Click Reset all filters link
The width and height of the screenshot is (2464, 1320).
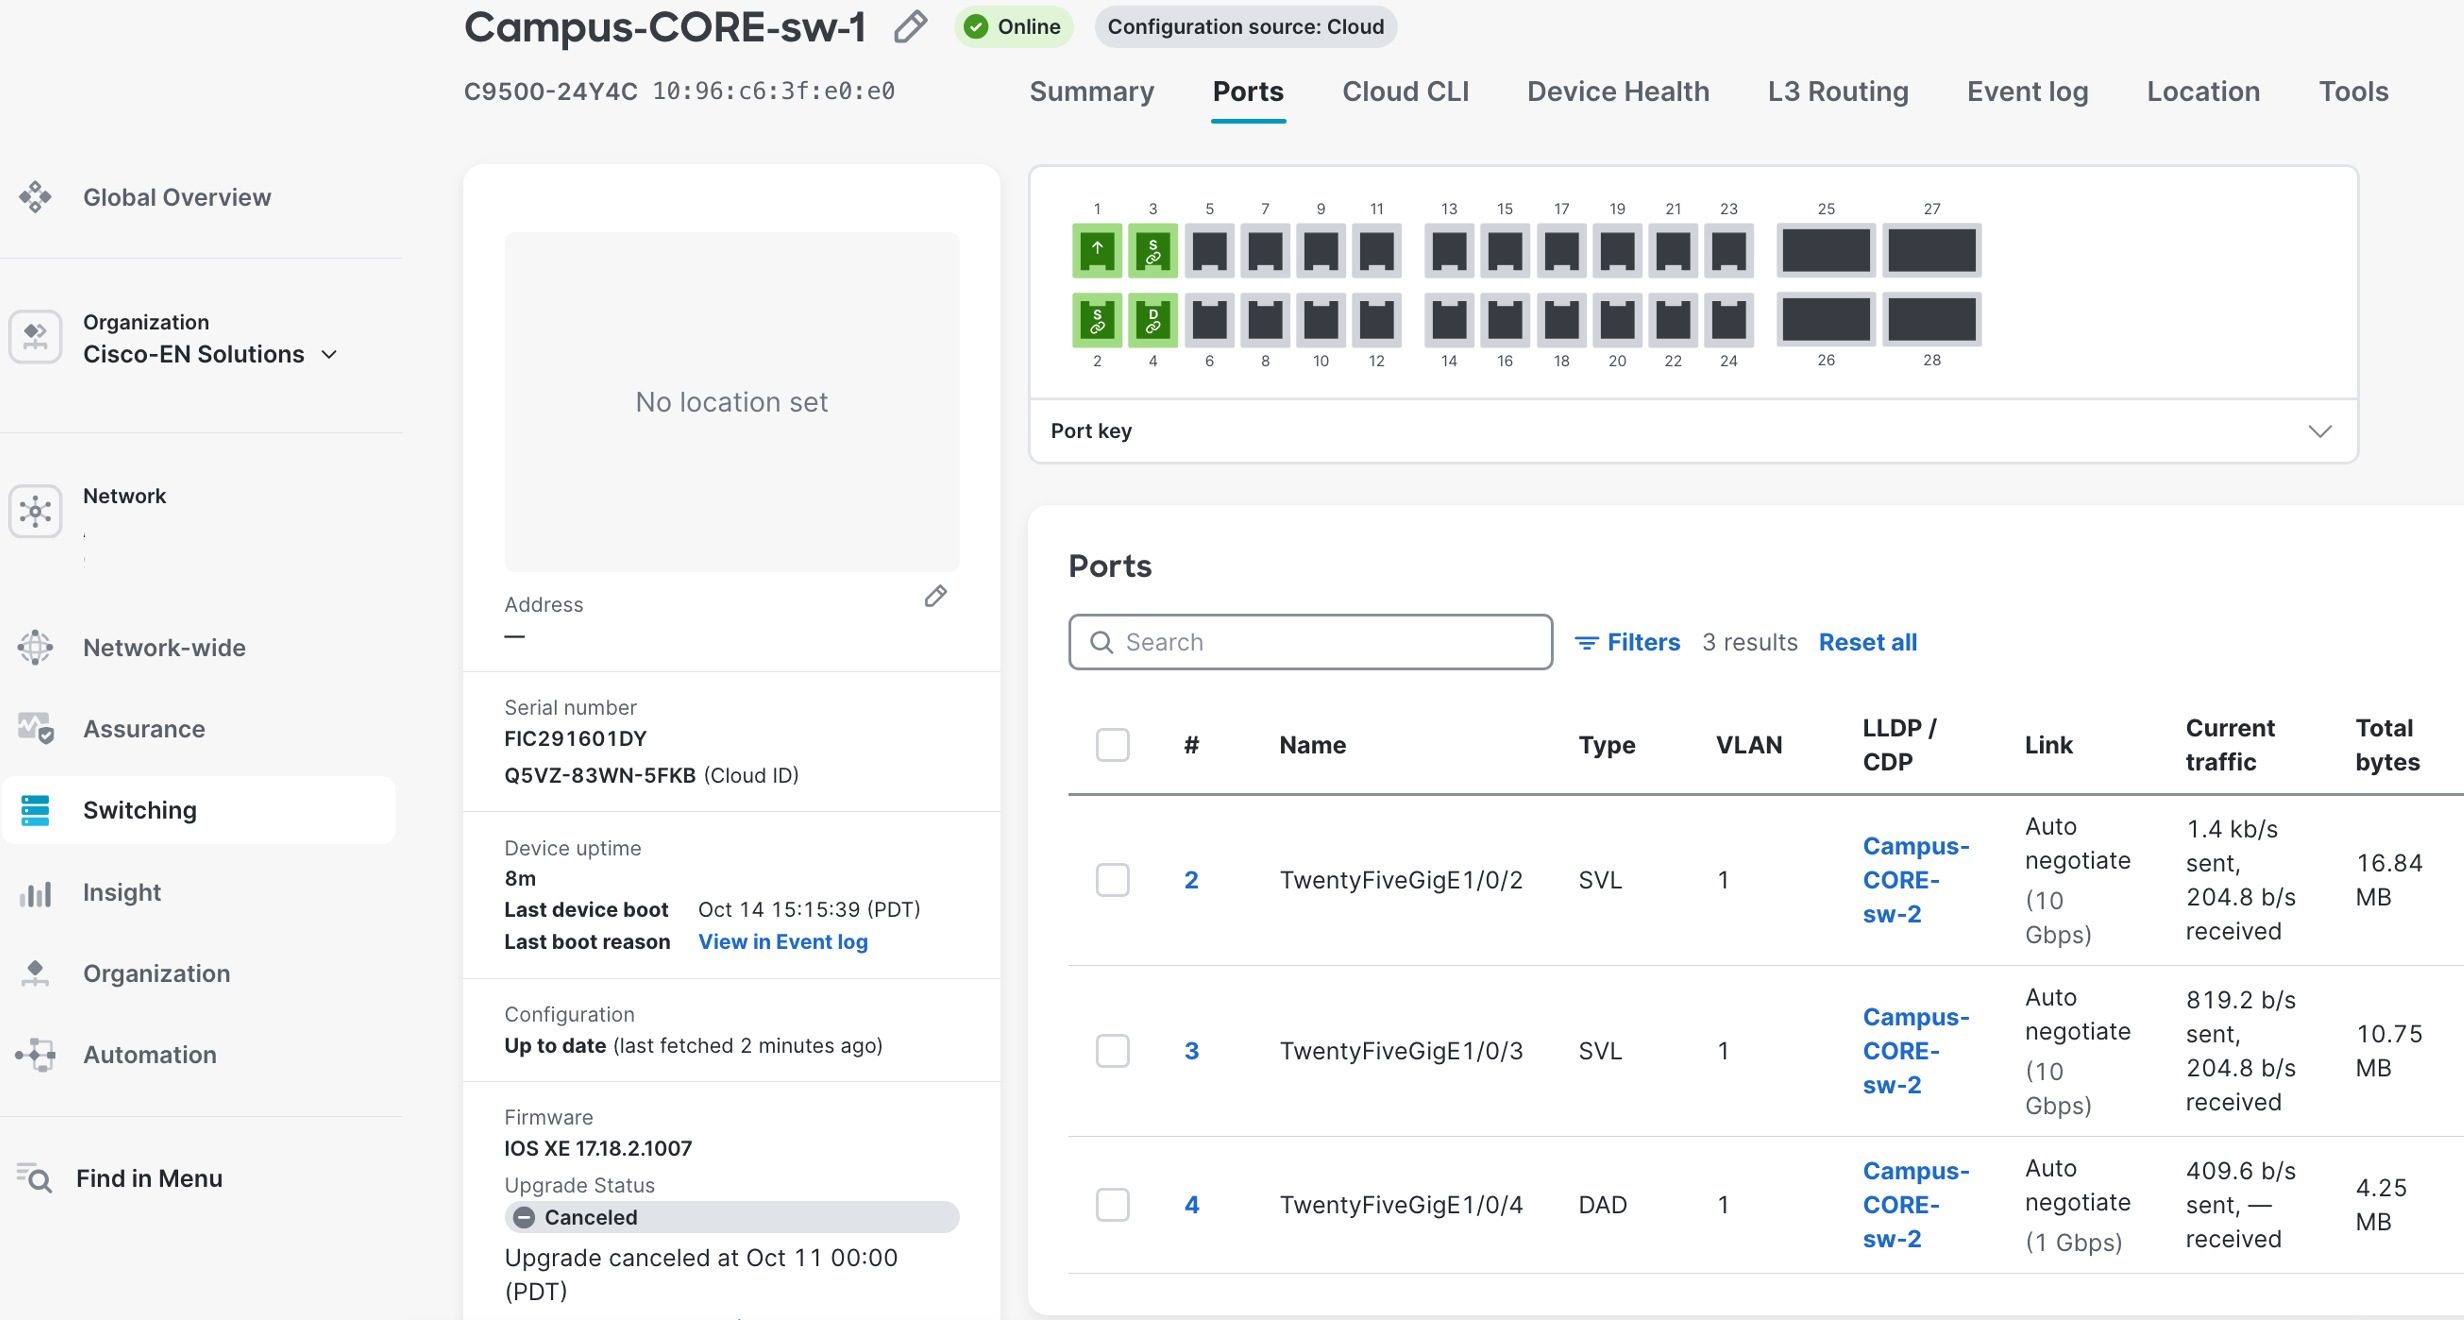(x=1867, y=642)
